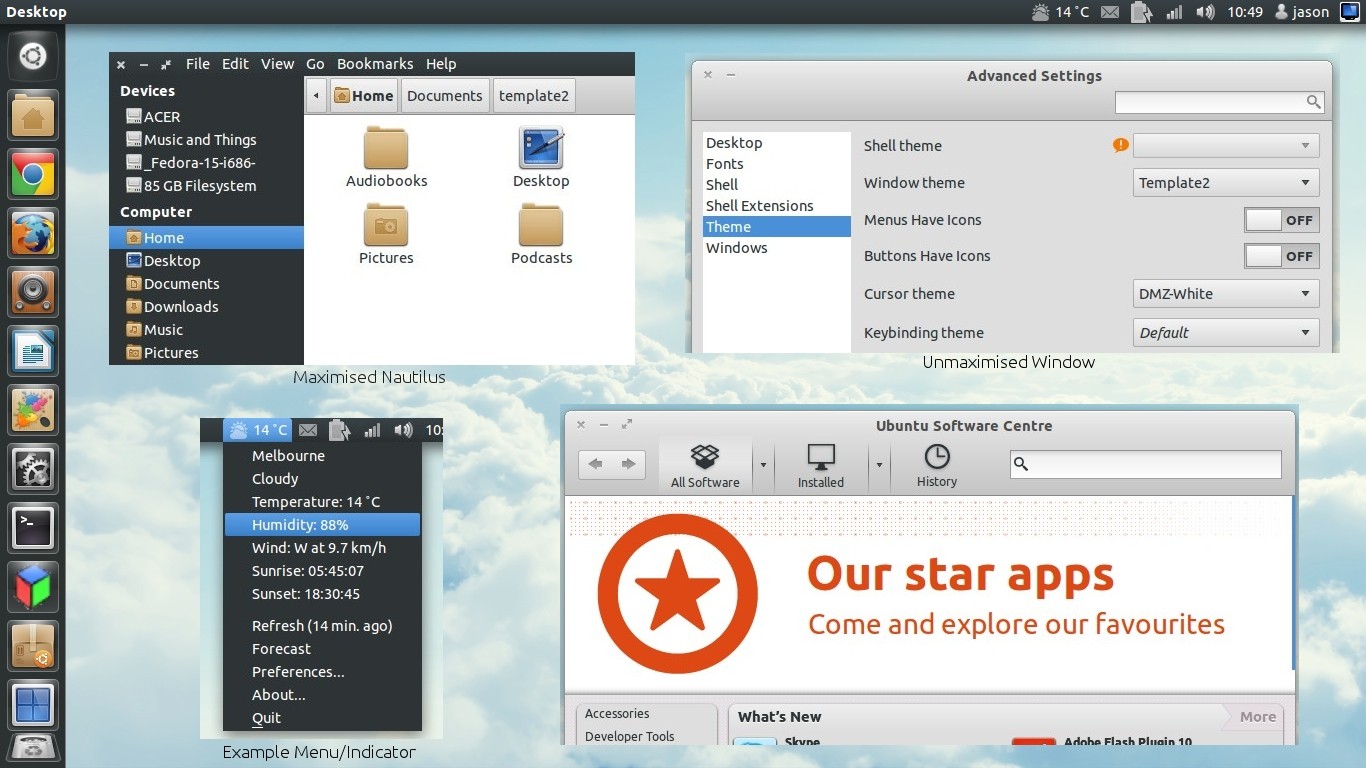Open the Cursor theme DMZ-White dropdown
1366x768 pixels.
coord(1226,294)
